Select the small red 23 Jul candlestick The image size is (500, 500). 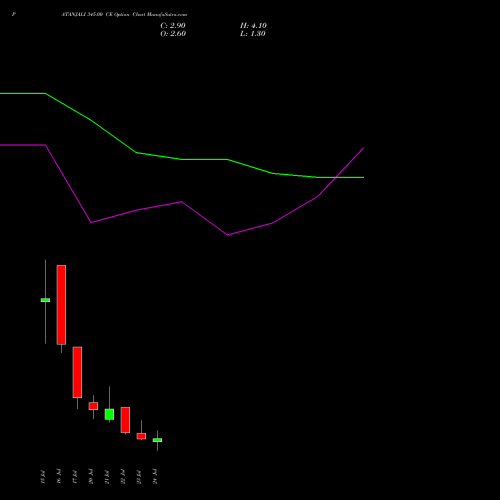coord(141,436)
